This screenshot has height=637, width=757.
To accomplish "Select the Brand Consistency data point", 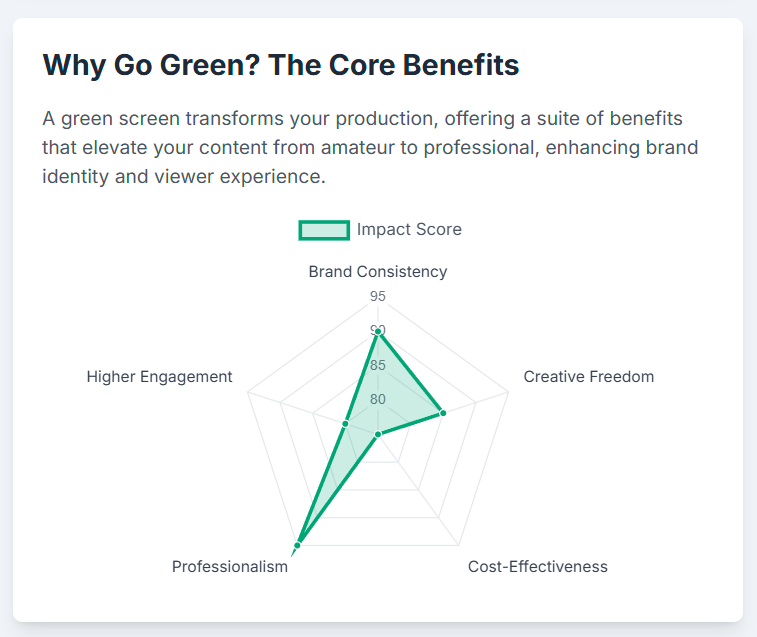I will [378, 331].
